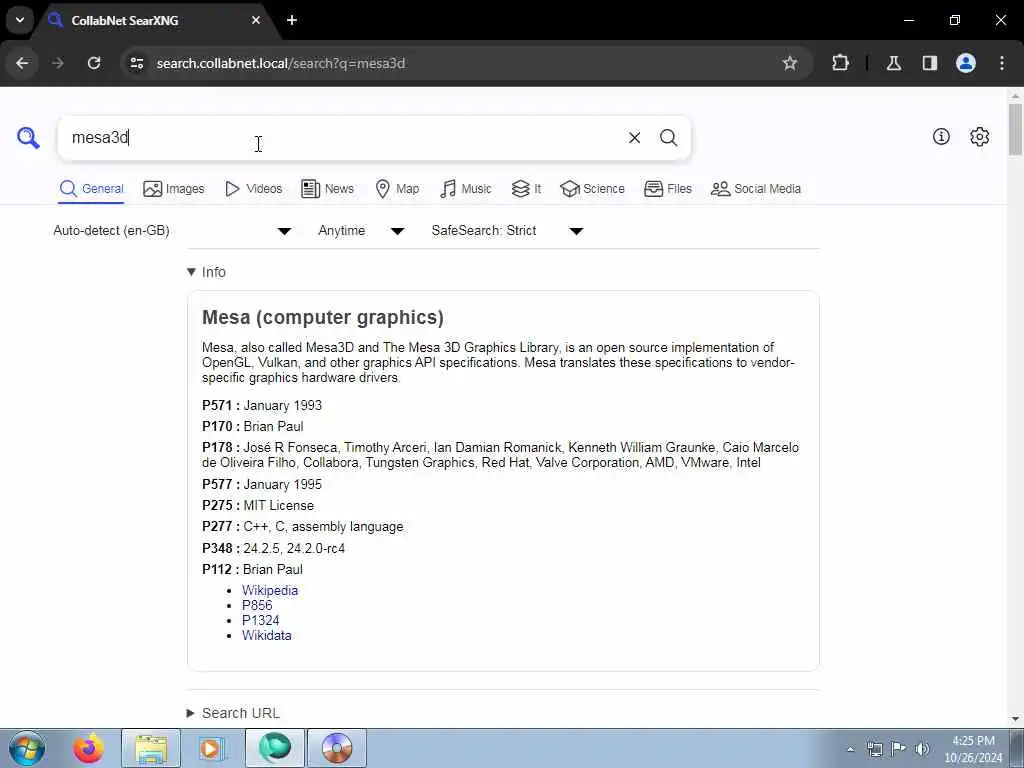Click the browser address bar URL
The width and height of the screenshot is (1024, 768).
pyautogui.click(x=281, y=63)
